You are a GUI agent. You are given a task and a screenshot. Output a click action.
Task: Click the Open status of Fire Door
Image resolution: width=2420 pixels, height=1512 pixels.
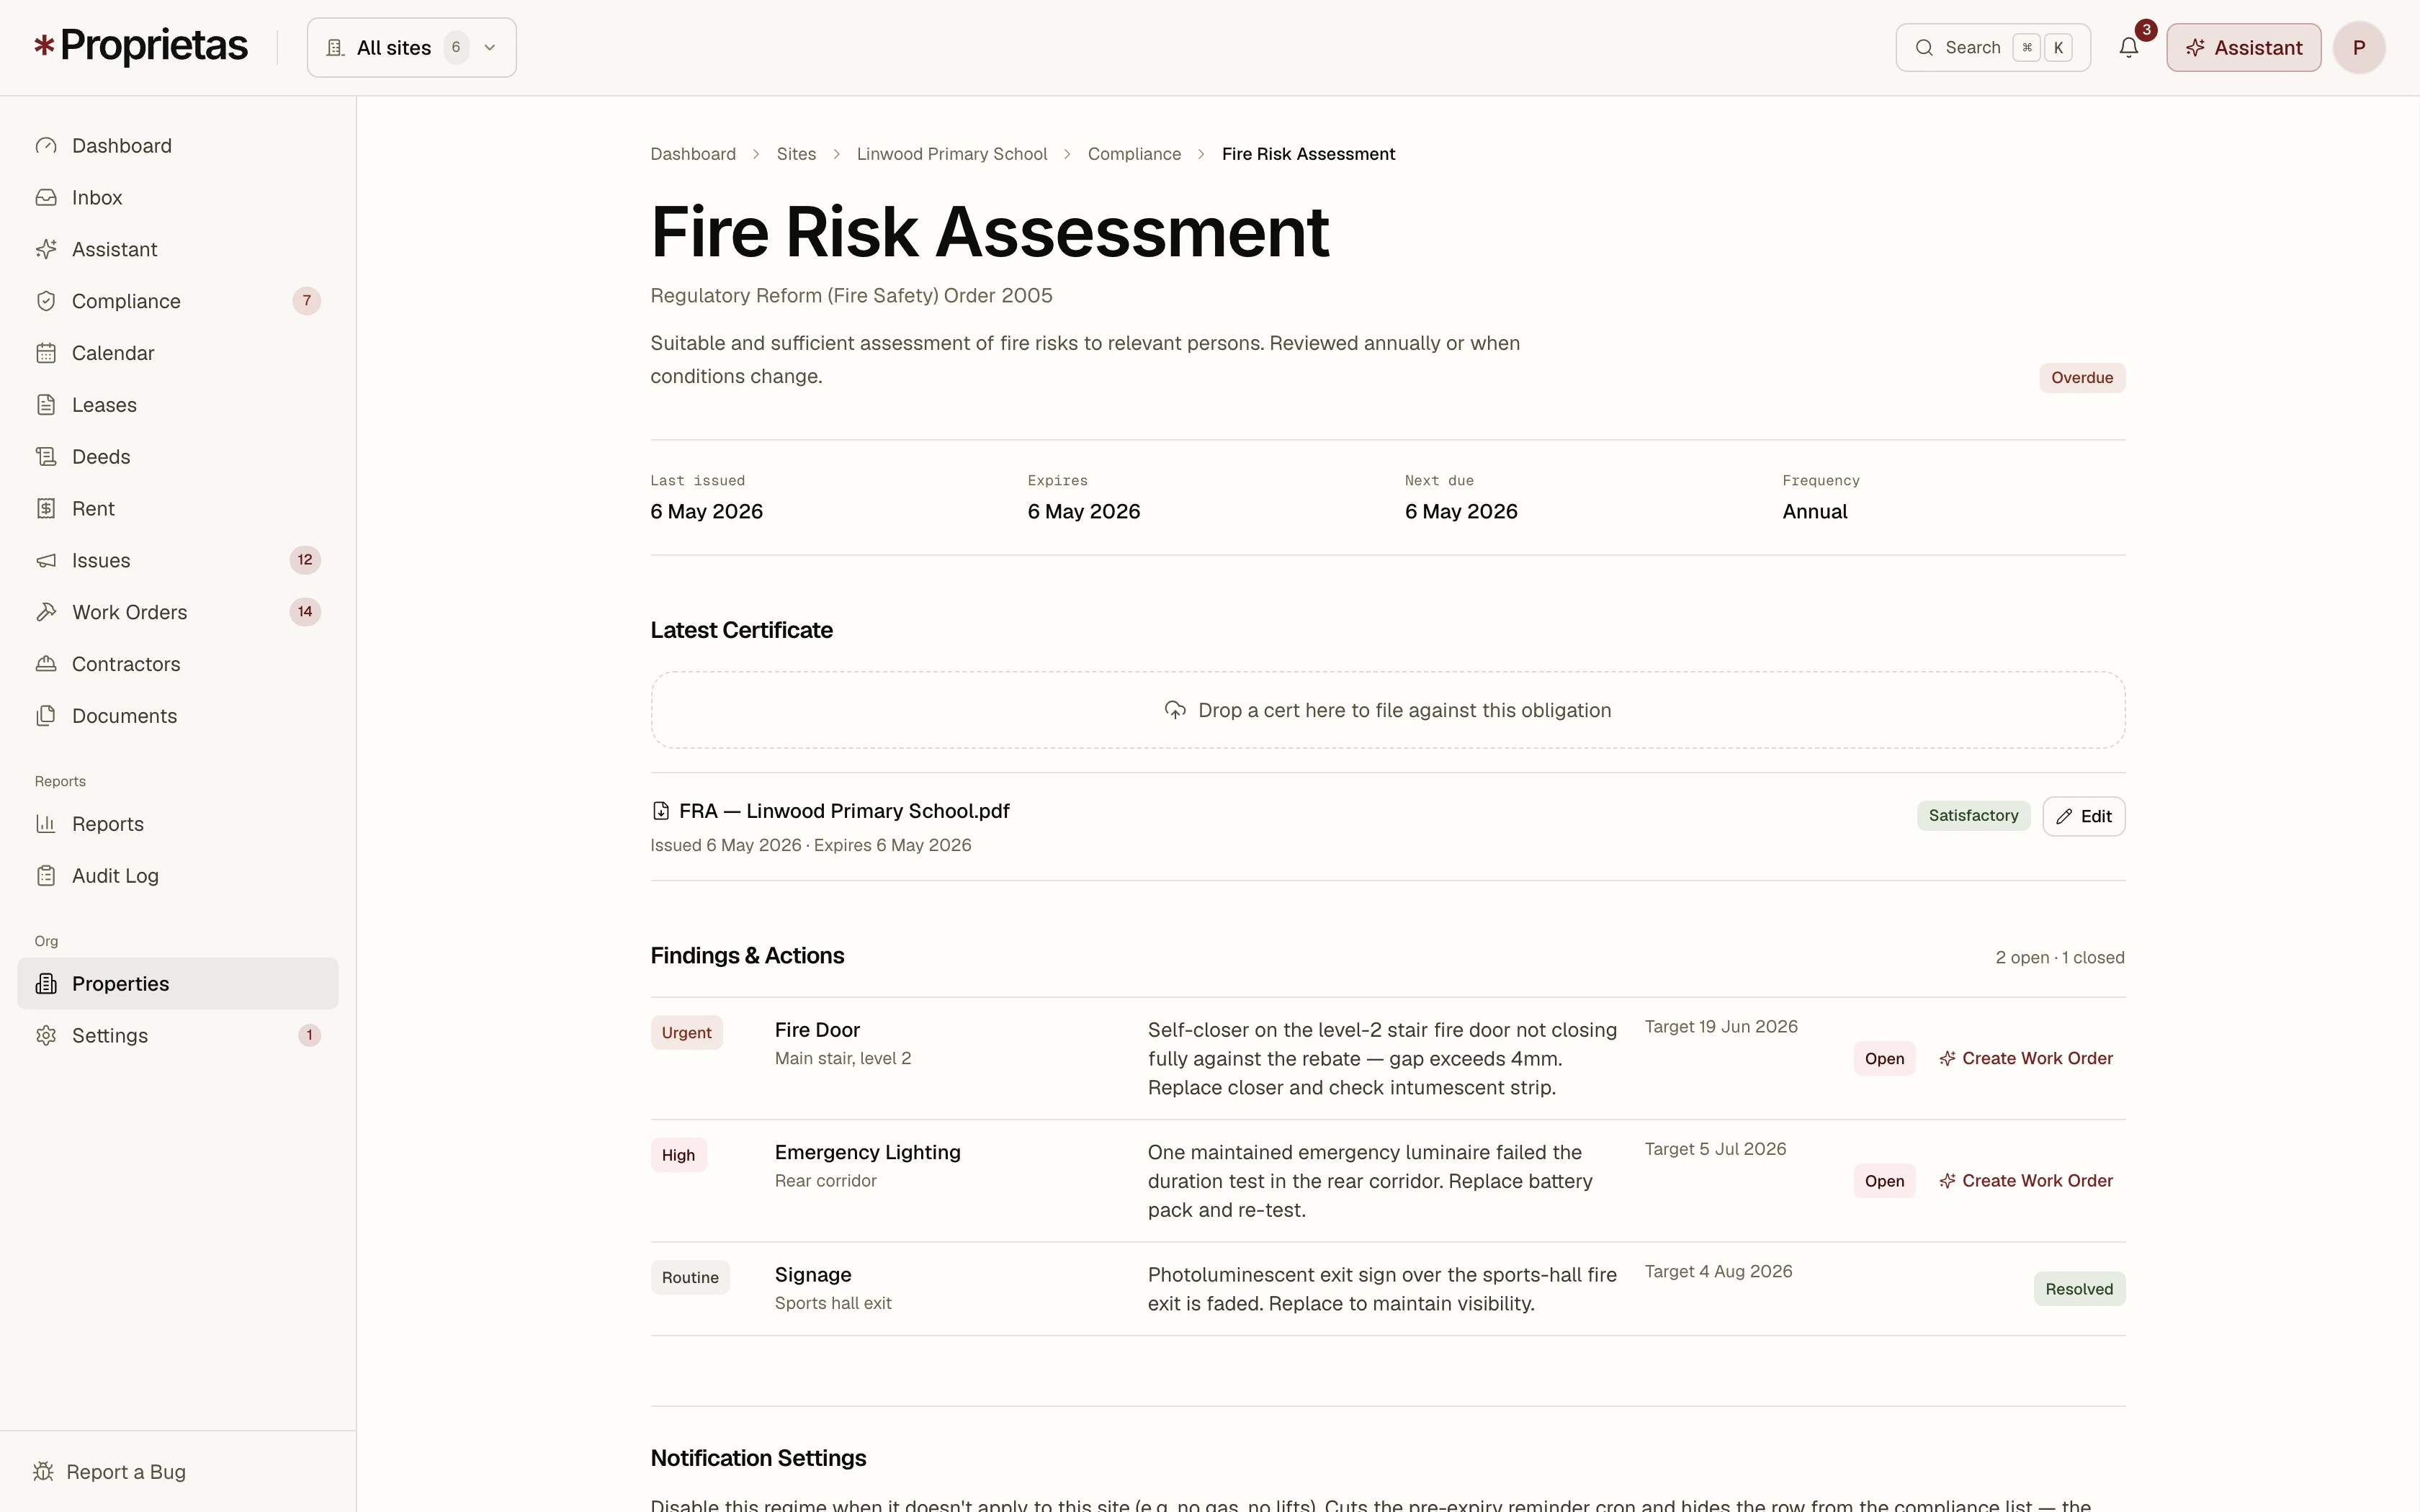click(x=1884, y=1059)
